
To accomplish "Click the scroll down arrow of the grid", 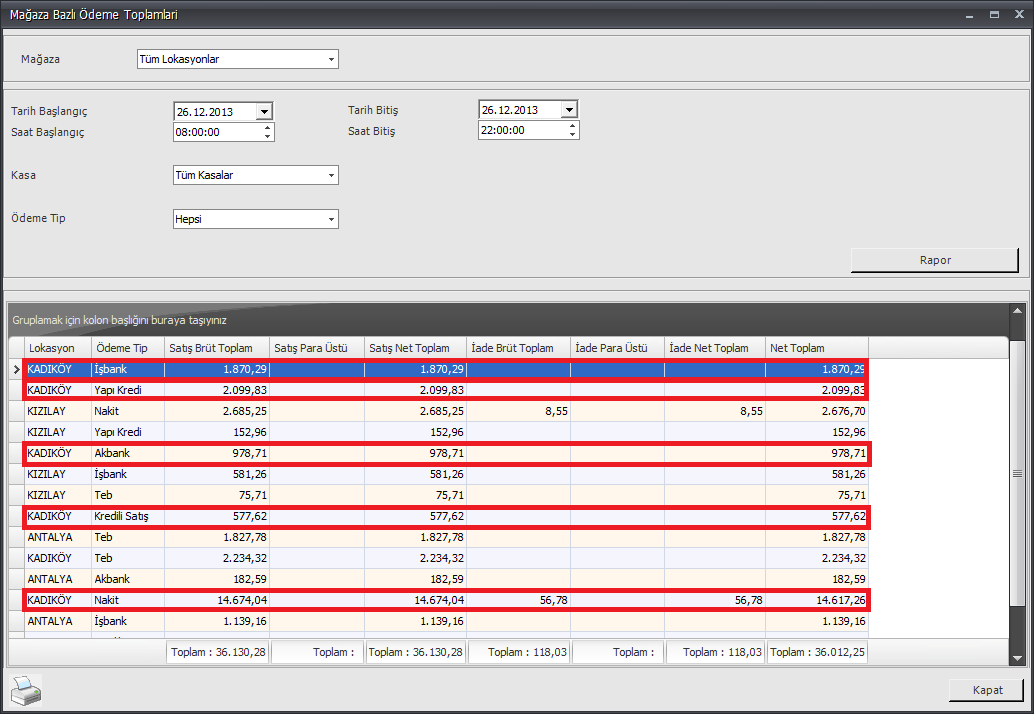I will coord(1017,658).
